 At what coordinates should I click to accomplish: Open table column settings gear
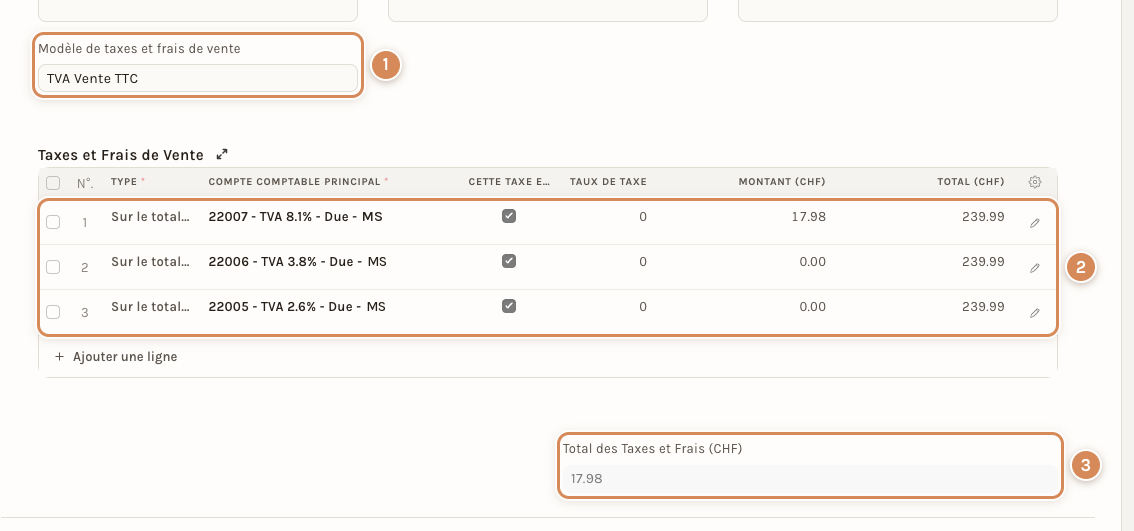point(1035,182)
